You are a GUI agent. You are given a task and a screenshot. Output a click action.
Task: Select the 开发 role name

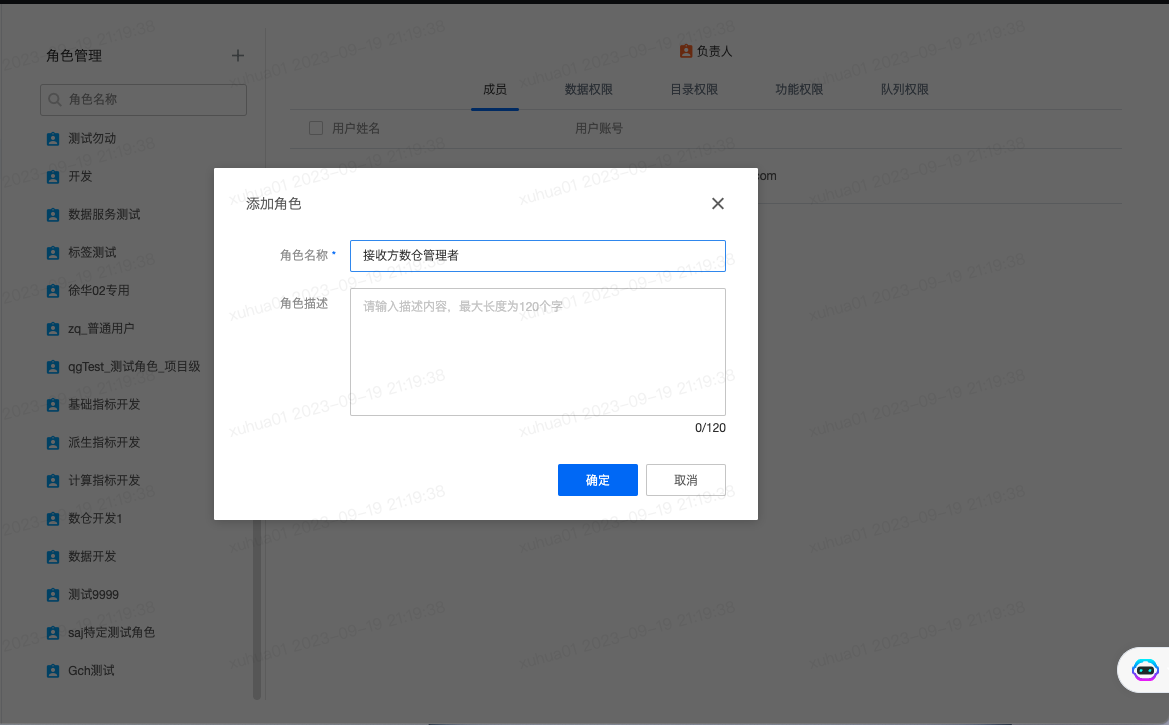click(x=81, y=177)
